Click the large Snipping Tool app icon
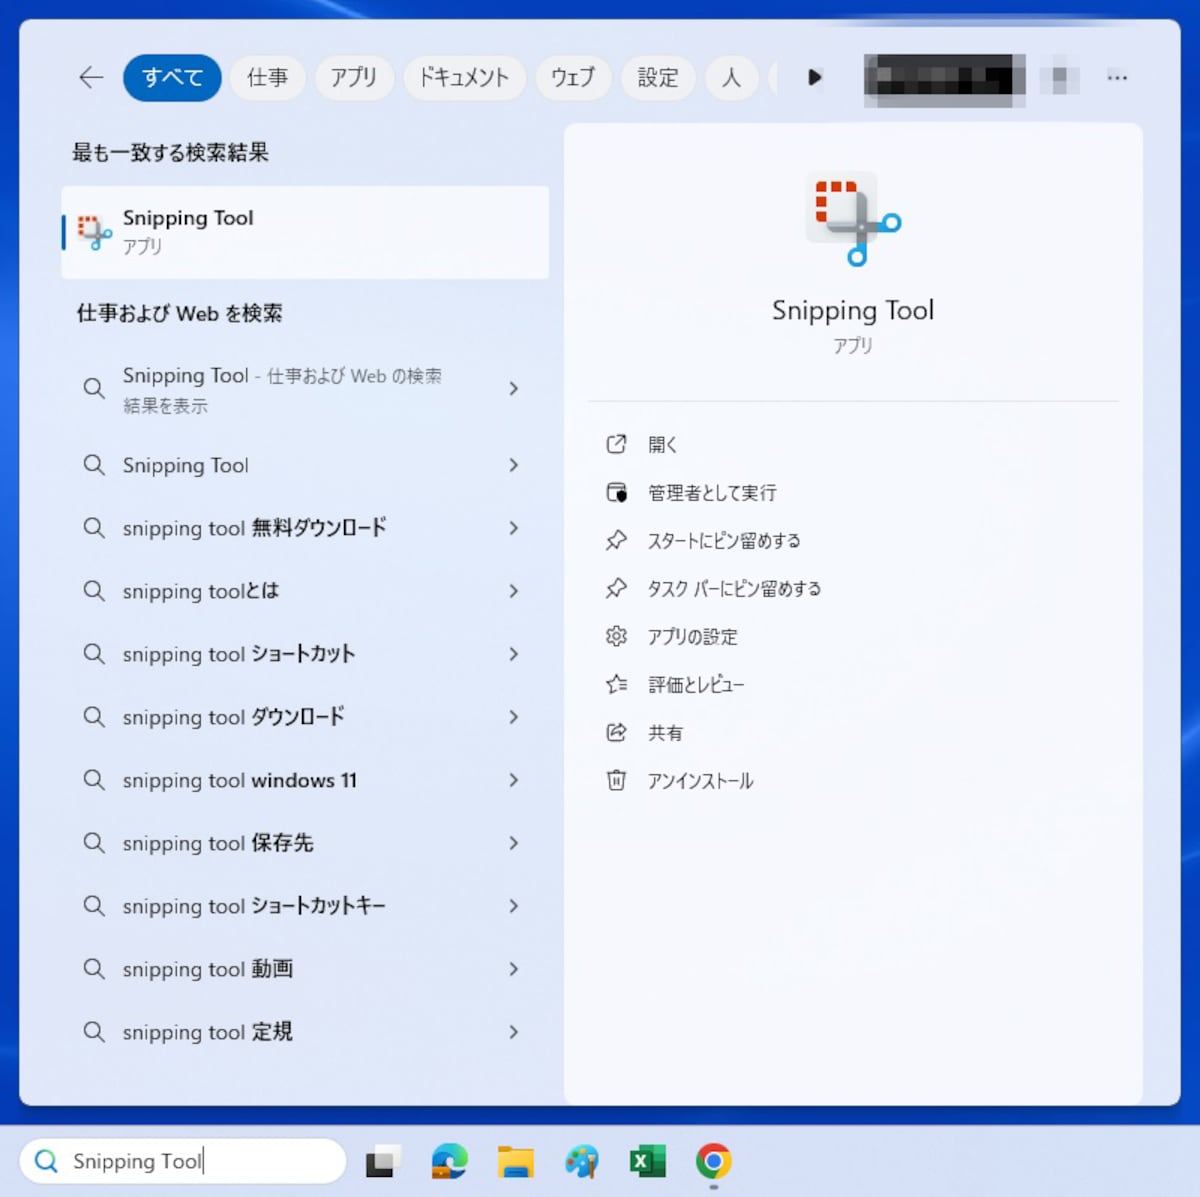This screenshot has height=1197, width=1200. click(853, 219)
